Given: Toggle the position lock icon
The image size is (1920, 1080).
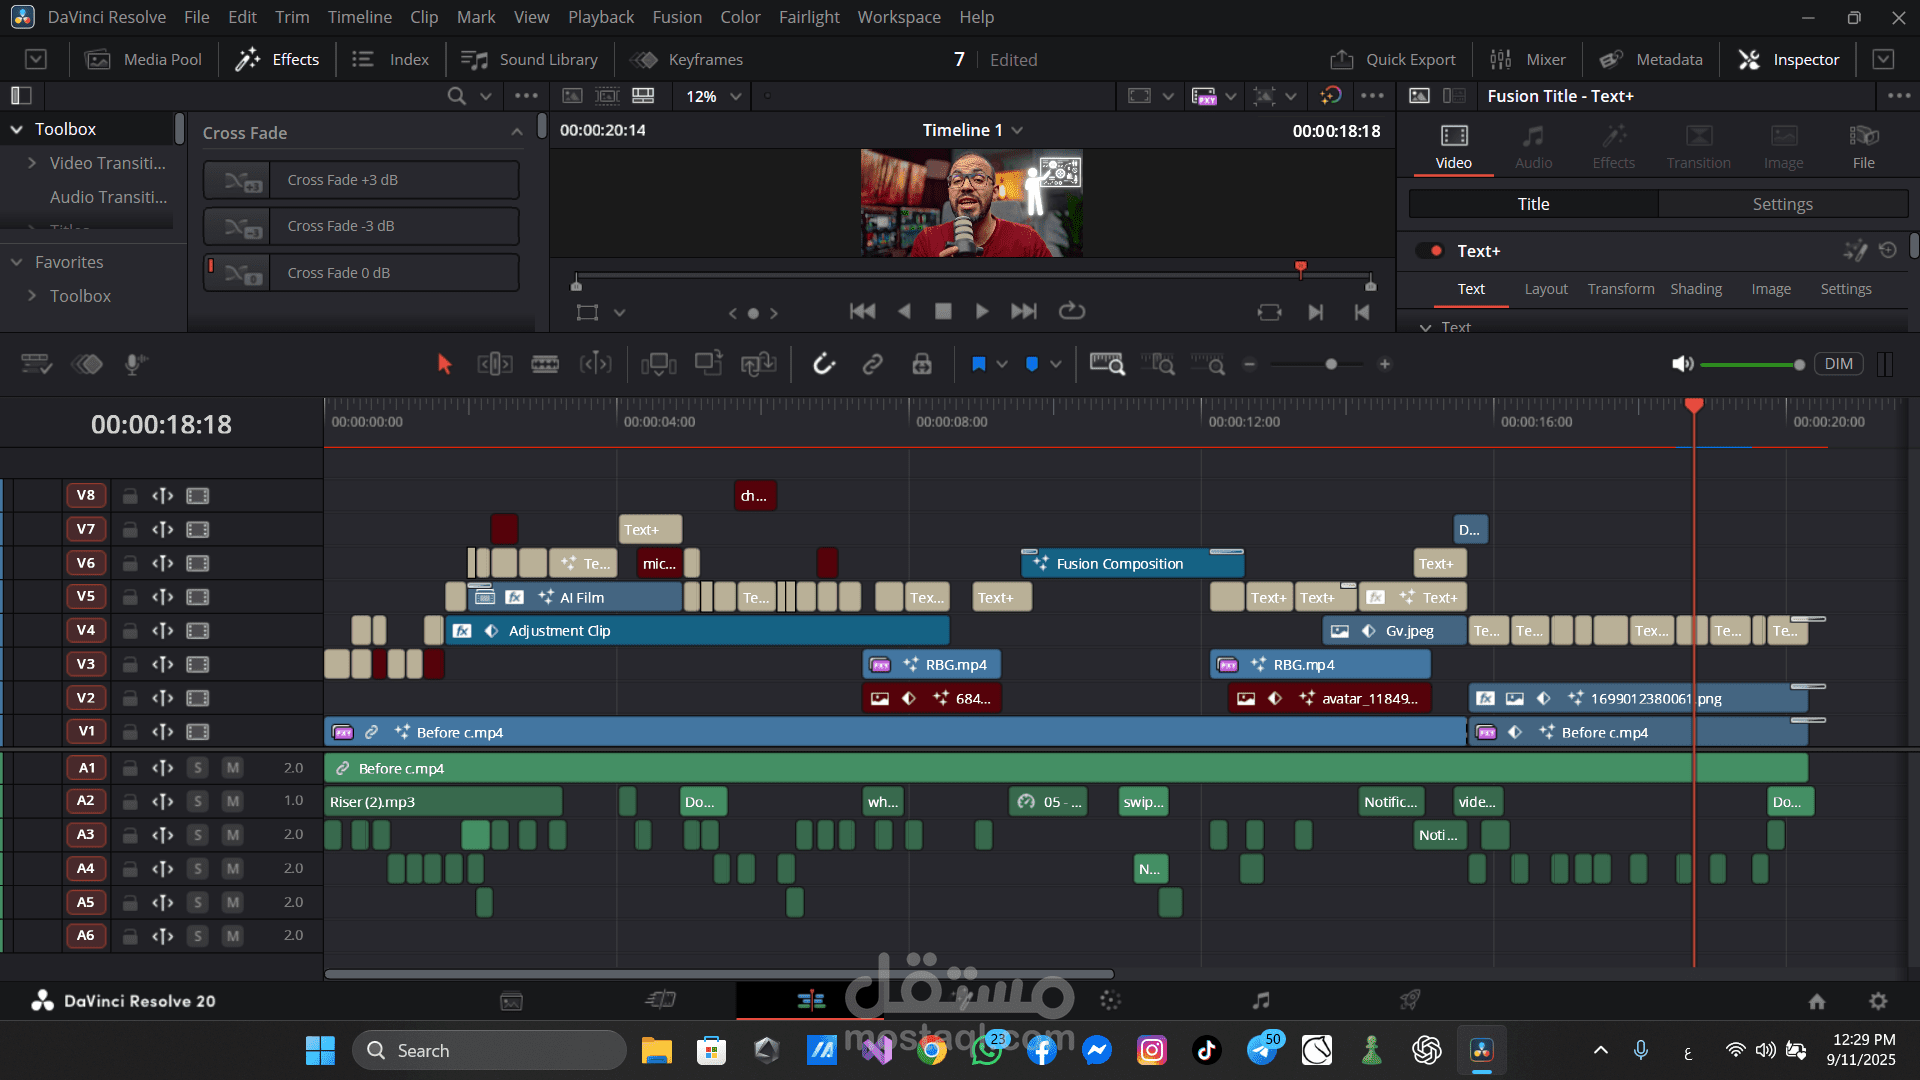Looking at the screenshot, I should point(922,364).
